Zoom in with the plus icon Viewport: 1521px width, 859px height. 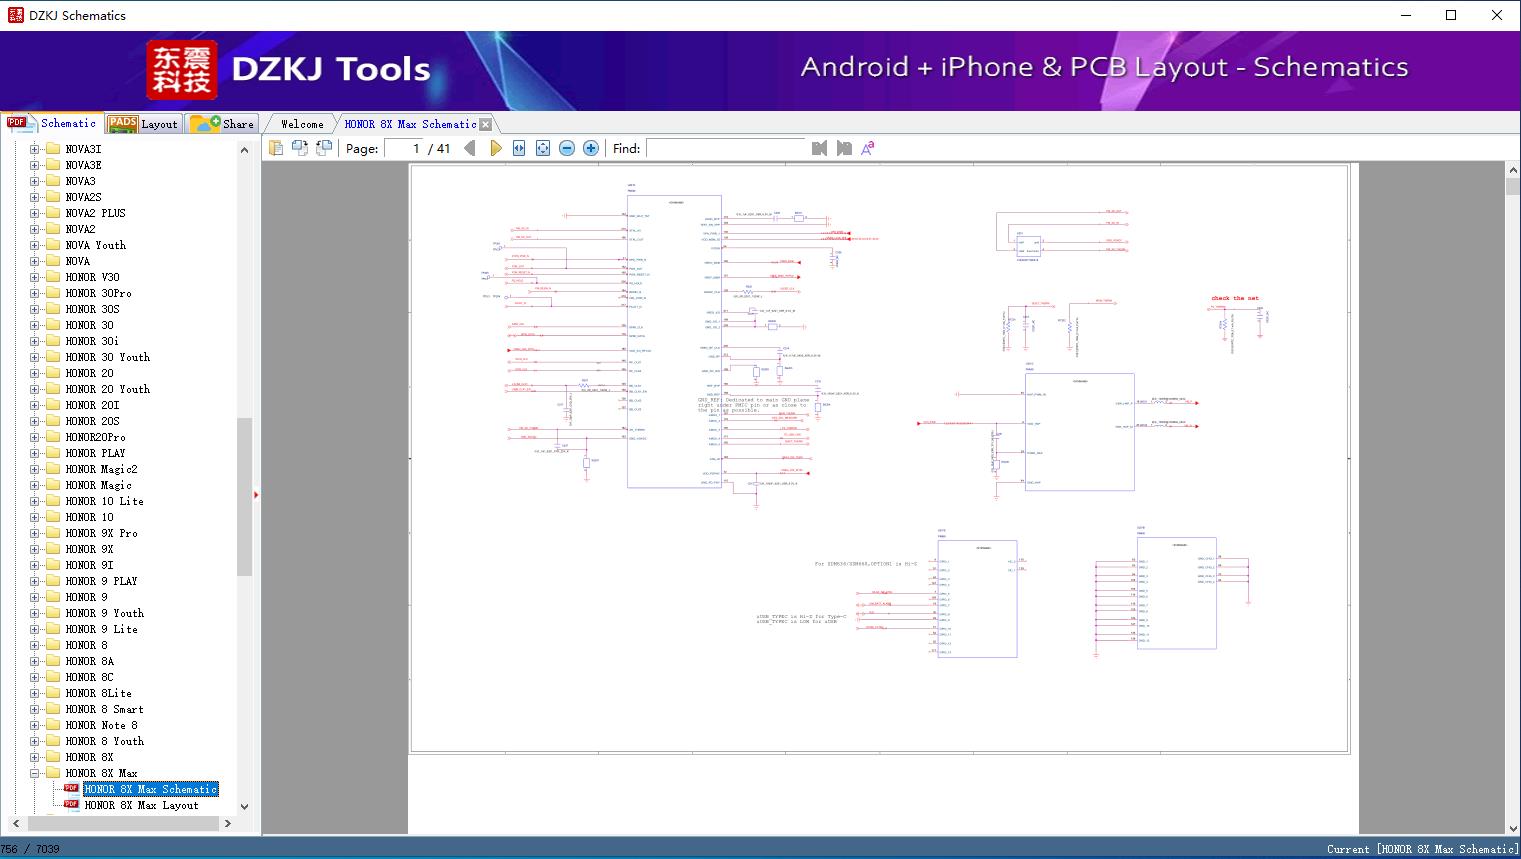(x=591, y=148)
